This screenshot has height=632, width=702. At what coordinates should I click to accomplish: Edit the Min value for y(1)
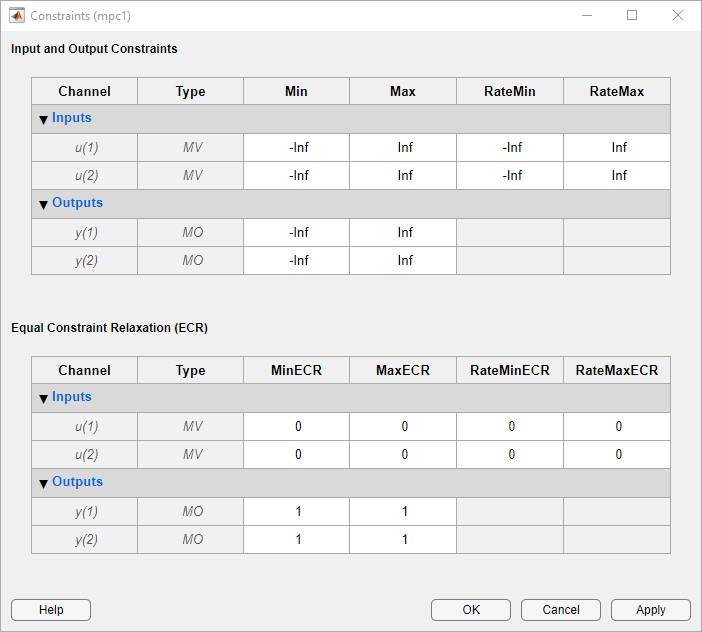(x=296, y=232)
